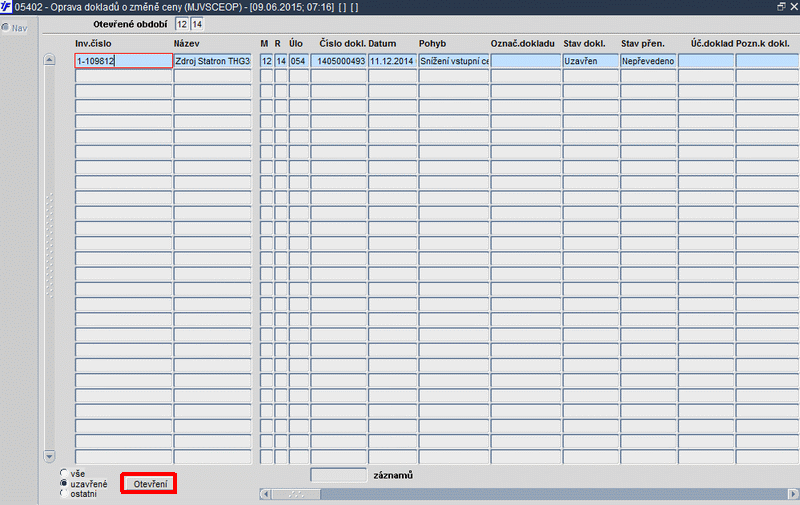
Task: Click the Nav radio button in sidebar
Action: (6, 28)
